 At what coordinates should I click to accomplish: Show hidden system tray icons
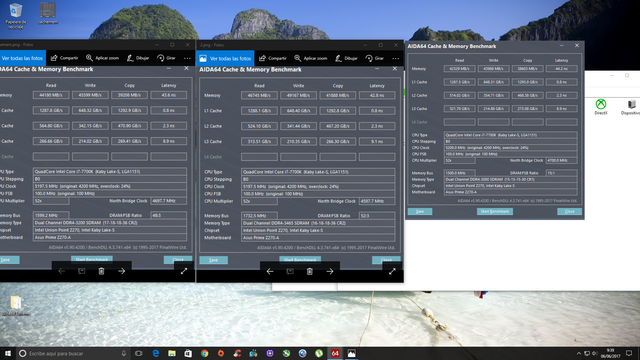pyautogui.click(x=578, y=353)
